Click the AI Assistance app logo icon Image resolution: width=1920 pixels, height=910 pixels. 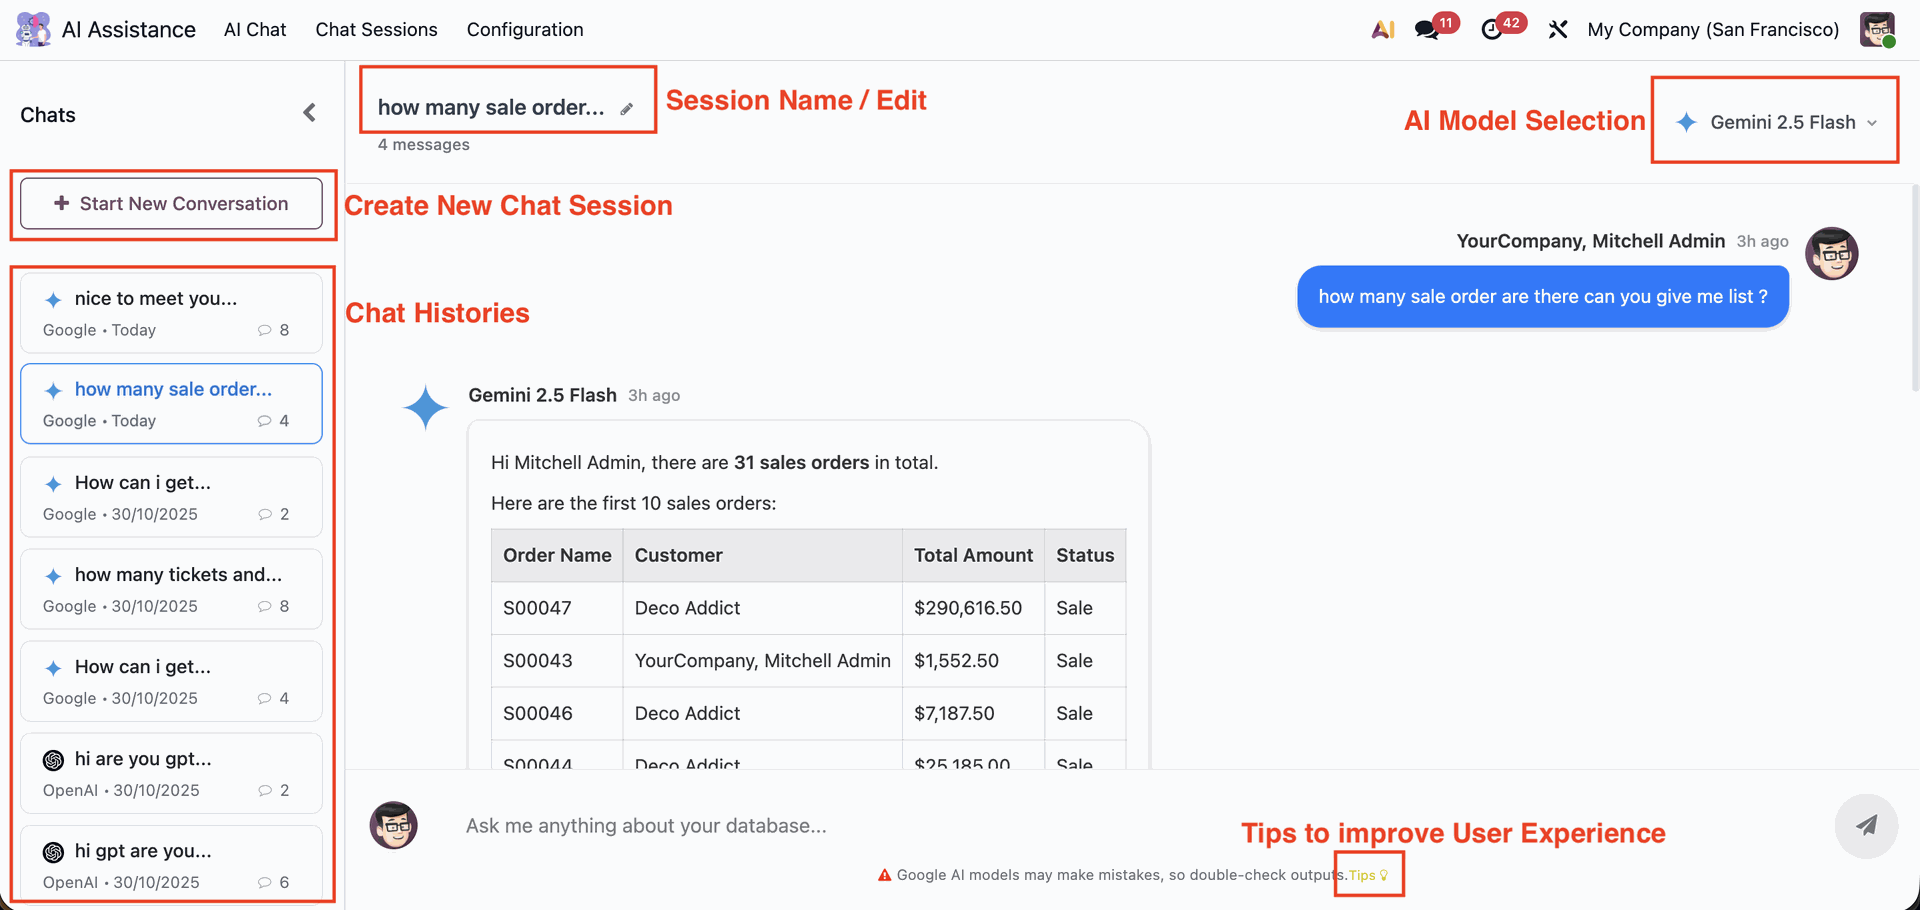(33, 30)
